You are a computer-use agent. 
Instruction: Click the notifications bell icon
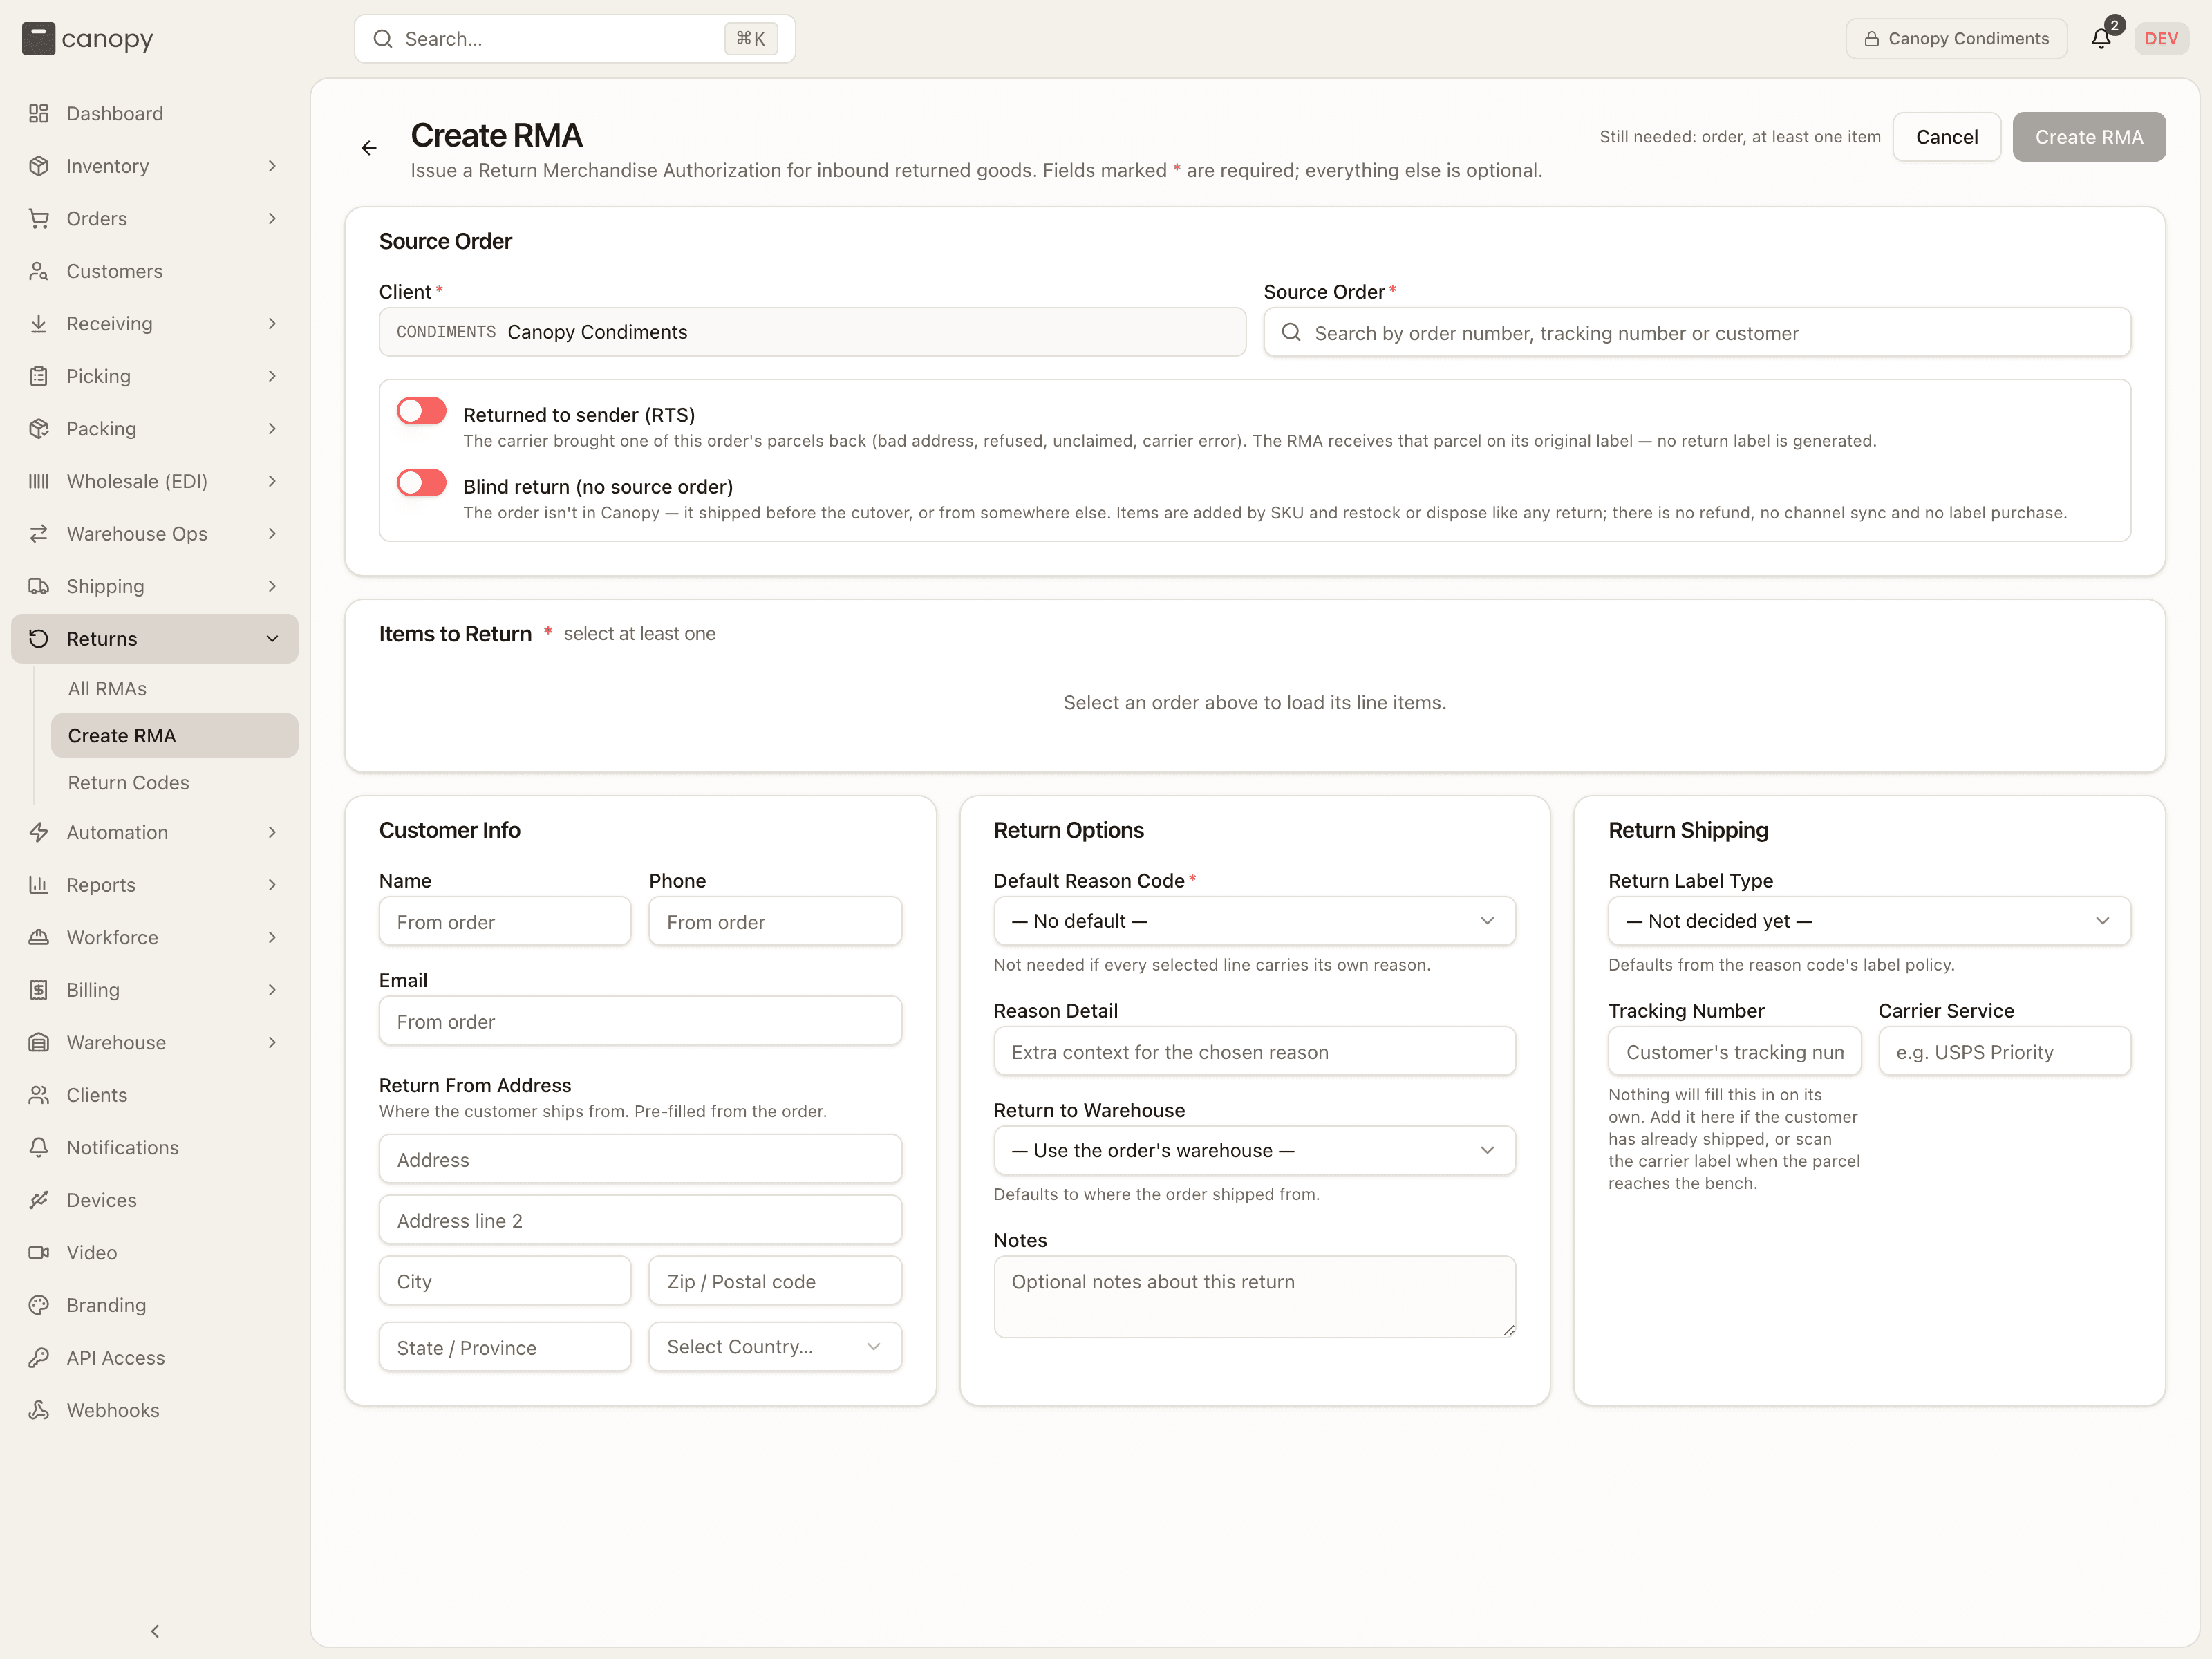click(2100, 38)
